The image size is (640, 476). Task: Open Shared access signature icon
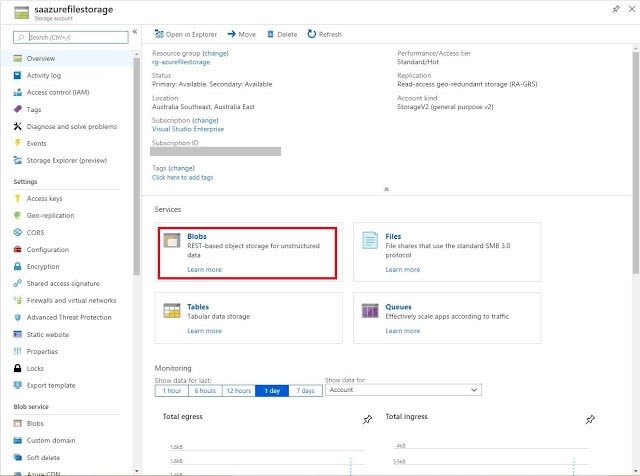tap(17, 283)
